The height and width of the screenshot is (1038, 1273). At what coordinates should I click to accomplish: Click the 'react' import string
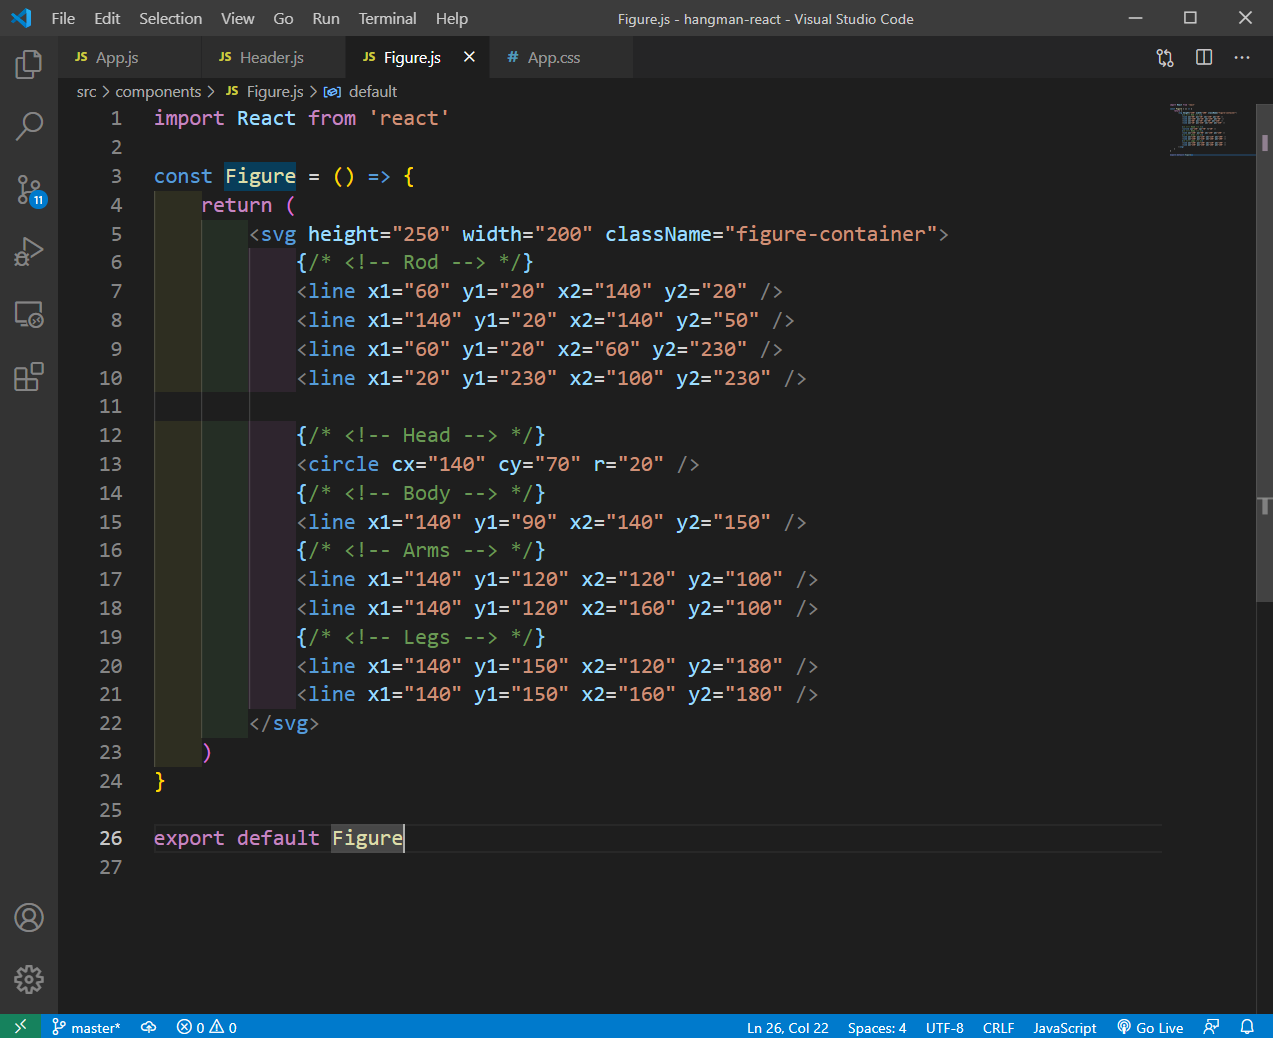coord(409,118)
